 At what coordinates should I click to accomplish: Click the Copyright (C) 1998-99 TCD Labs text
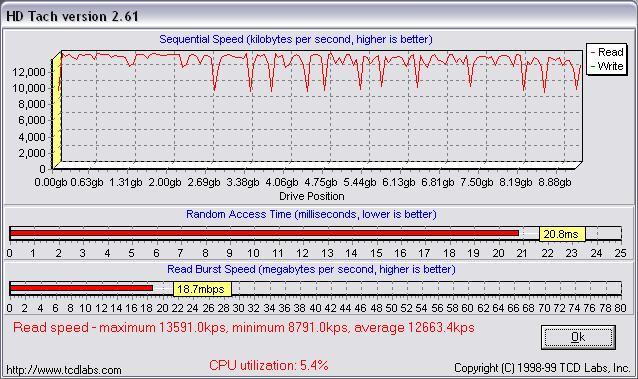[x=542, y=368]
